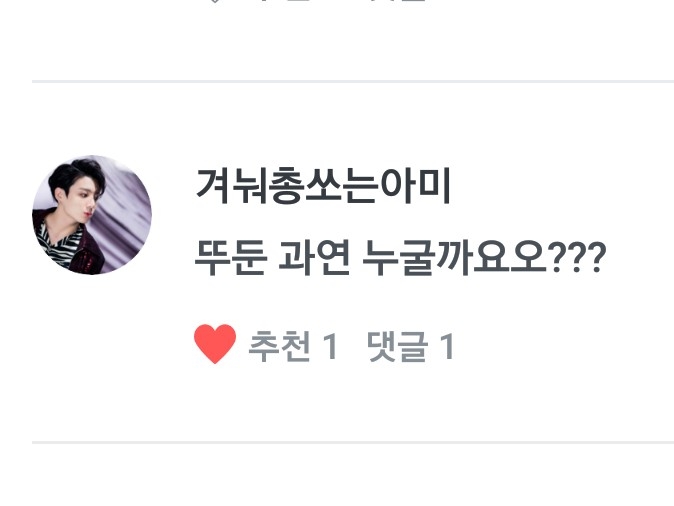The image size is (674, 506).
Task: Click the number 1 beside 댓글
Action: point(447,346)
